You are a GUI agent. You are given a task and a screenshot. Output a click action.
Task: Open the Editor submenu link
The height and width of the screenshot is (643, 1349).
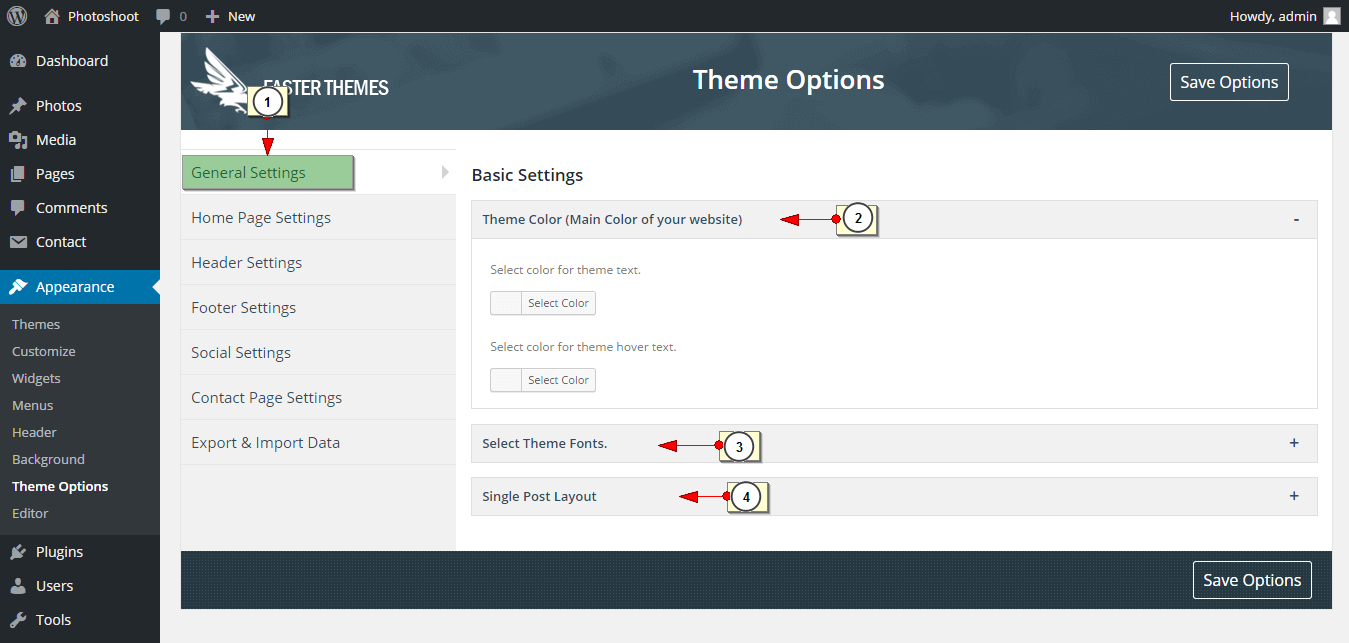tap(30, 513)
